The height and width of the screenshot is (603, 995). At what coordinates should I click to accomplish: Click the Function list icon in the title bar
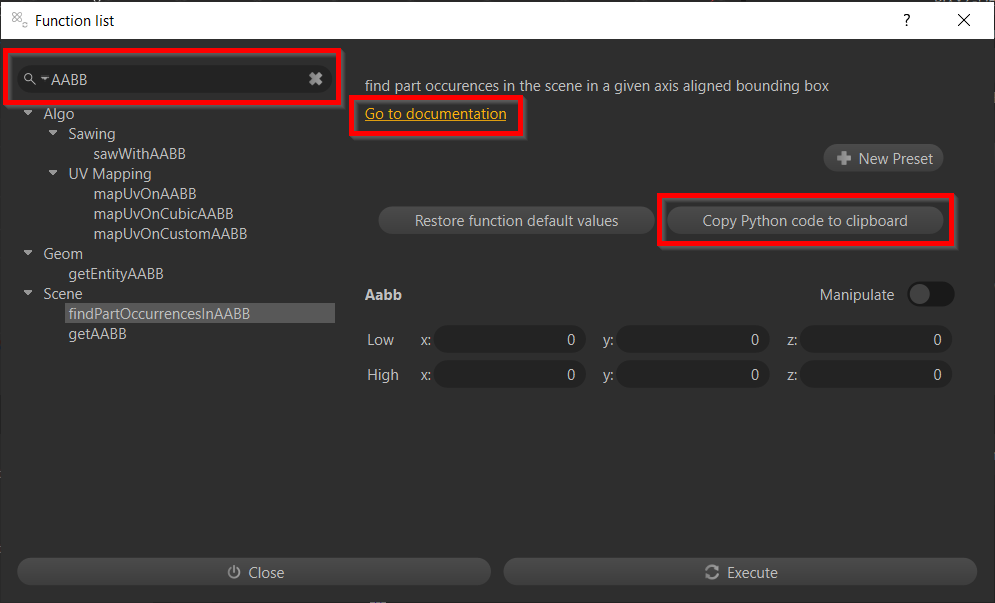tap(18, 18)
